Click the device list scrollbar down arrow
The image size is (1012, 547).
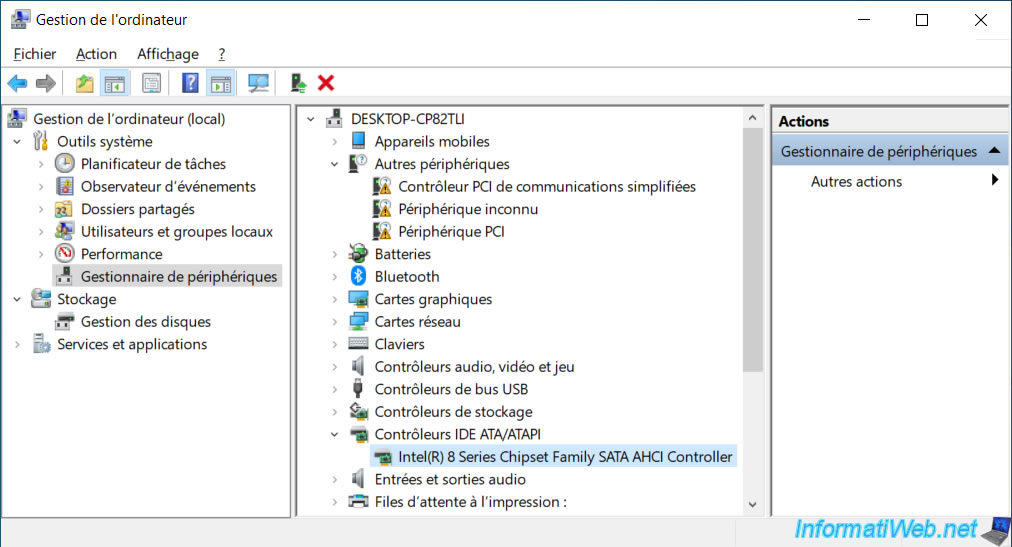click(x=752, y=504)
